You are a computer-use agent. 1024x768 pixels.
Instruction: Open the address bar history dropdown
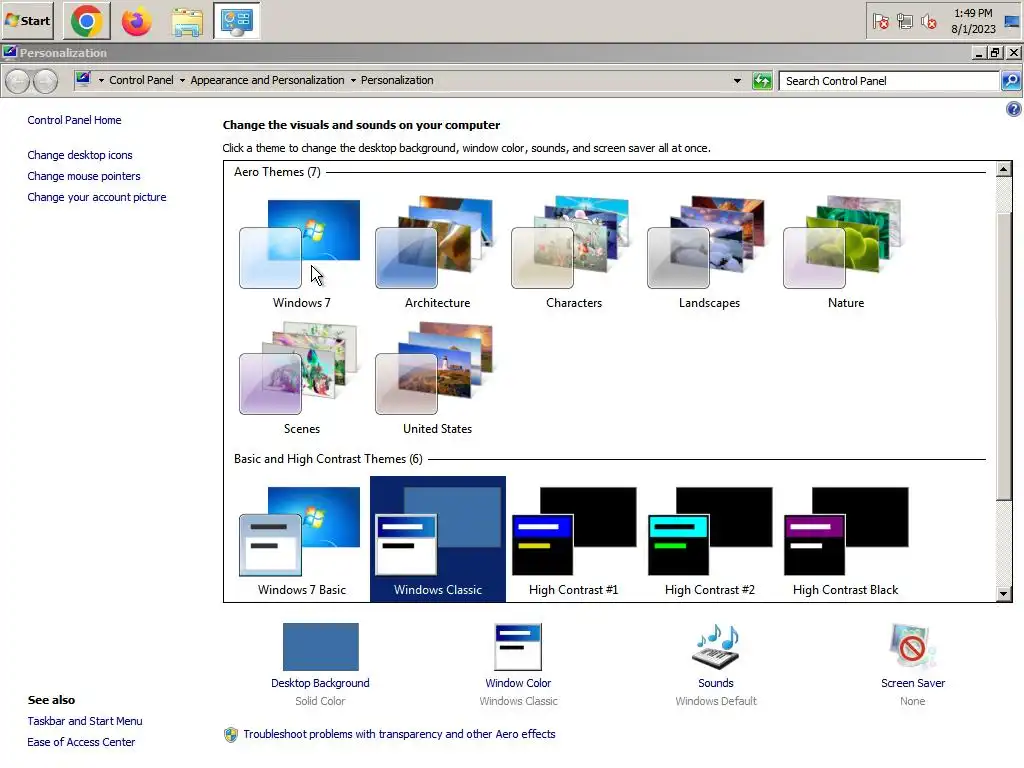coord(737,81)
